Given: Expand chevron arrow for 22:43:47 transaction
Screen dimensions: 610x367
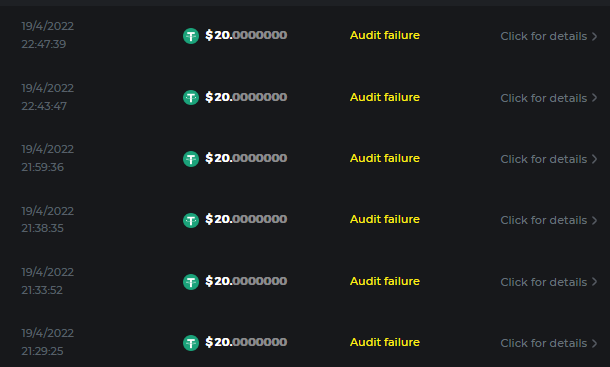Looking at the screenshot, I should coord(594,98).
